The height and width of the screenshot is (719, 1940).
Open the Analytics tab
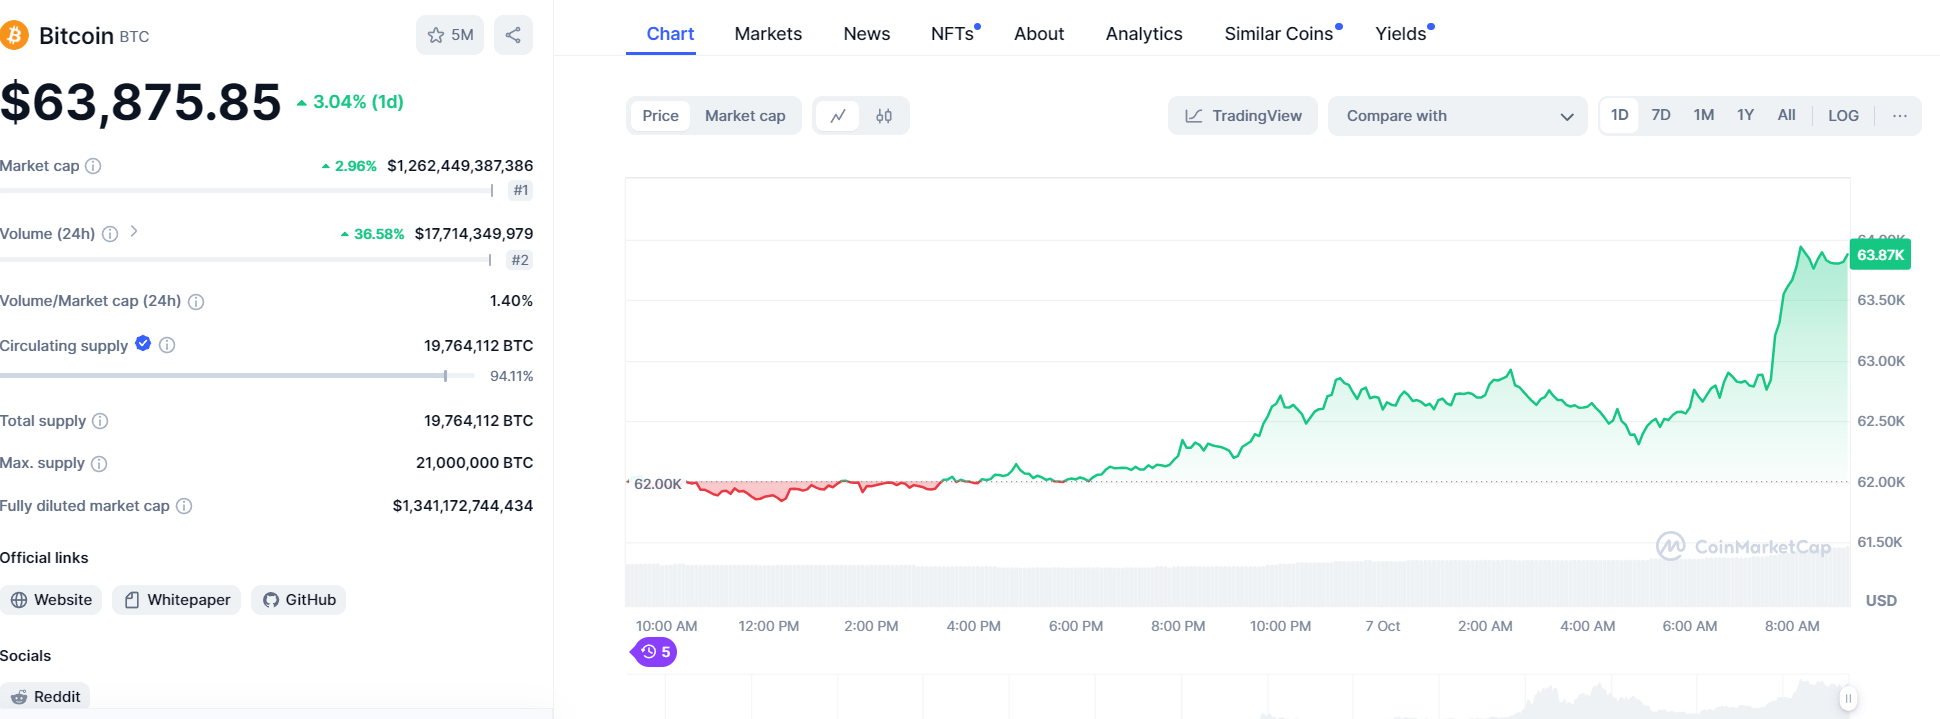[x=1144, y=34]
